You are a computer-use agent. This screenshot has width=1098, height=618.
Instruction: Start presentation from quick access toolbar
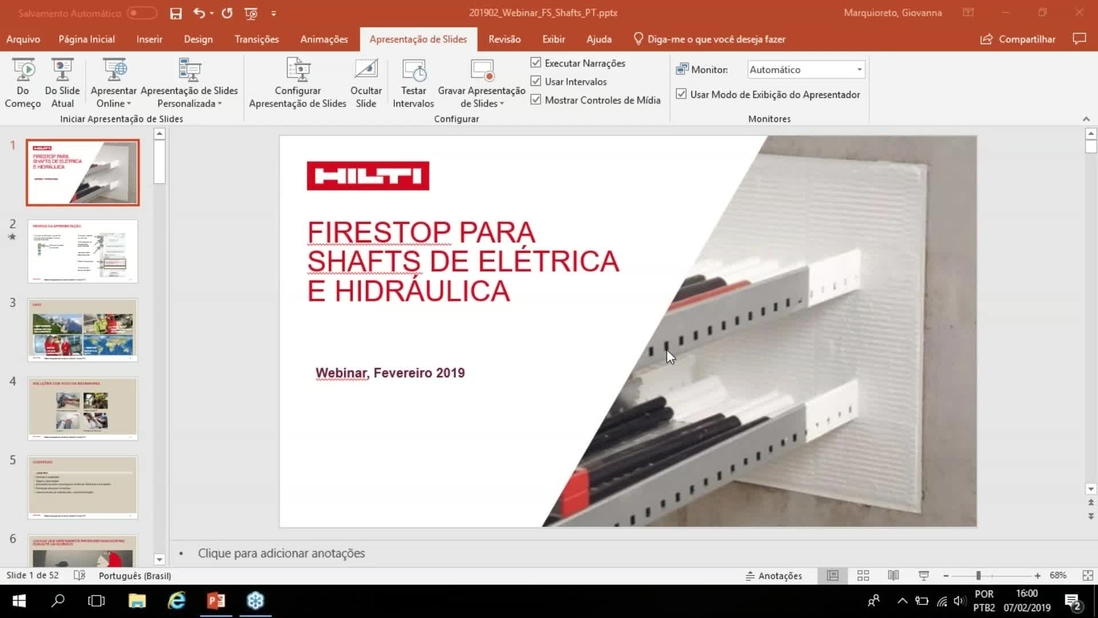251,13
